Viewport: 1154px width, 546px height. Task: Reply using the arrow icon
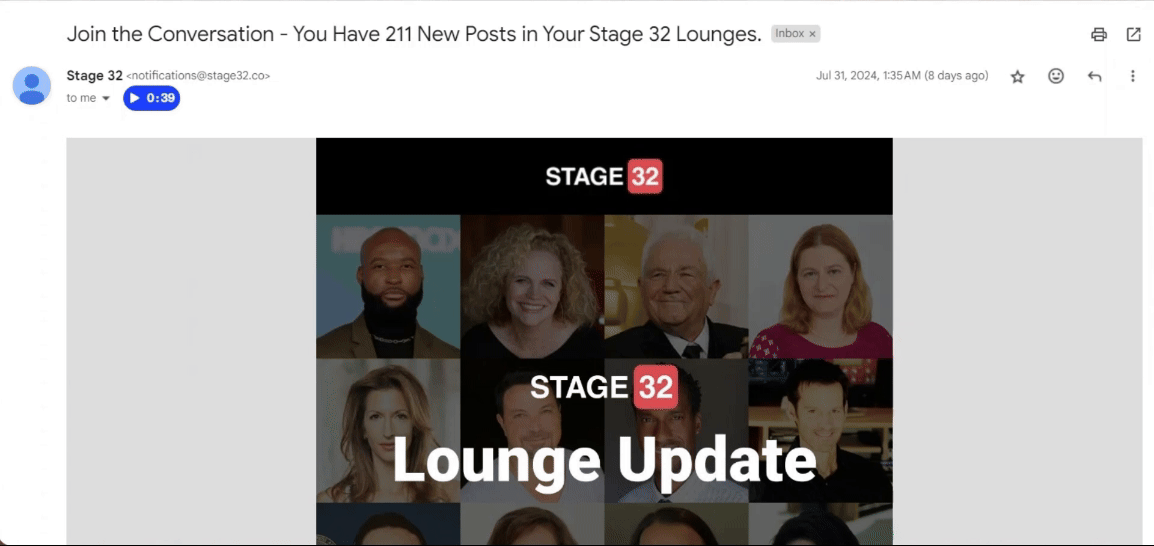point(1094,76)
